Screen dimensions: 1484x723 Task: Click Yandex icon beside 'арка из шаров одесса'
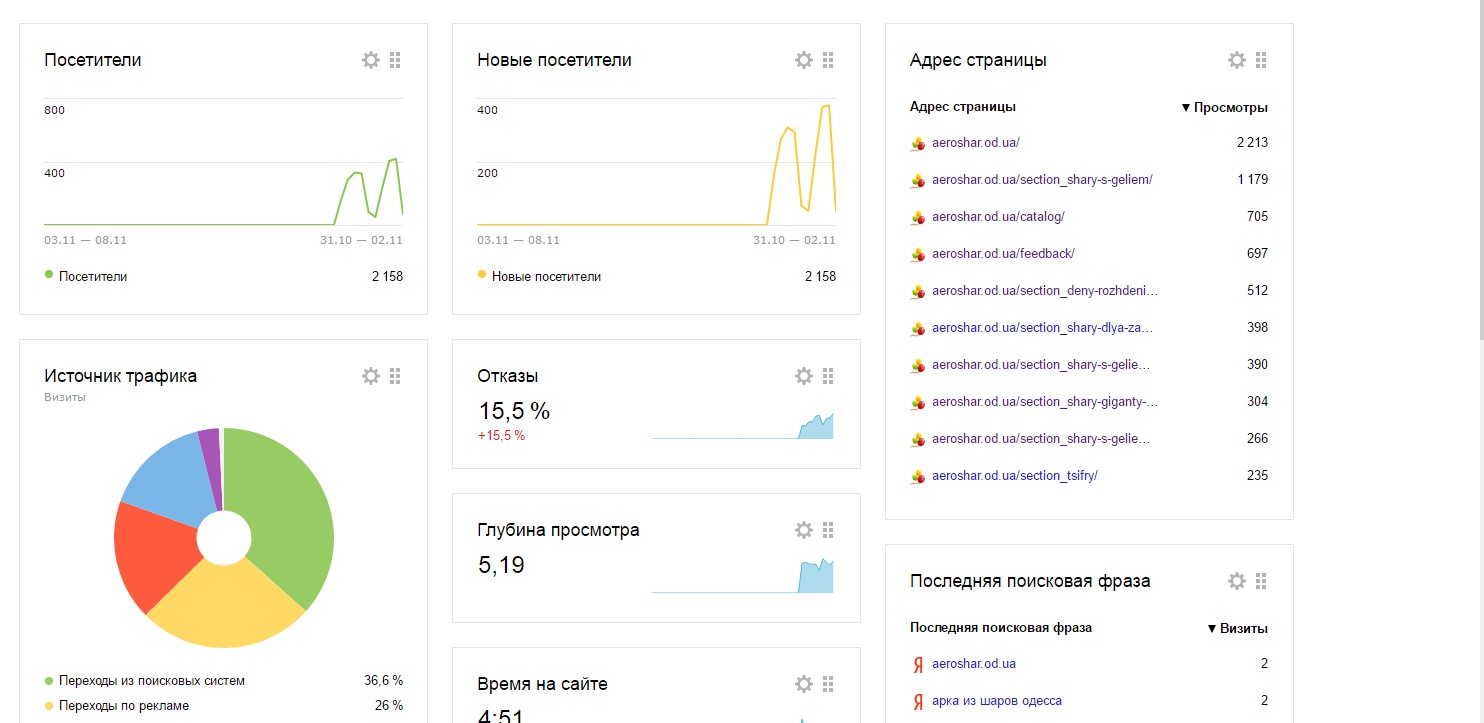(x=918, y=701)
